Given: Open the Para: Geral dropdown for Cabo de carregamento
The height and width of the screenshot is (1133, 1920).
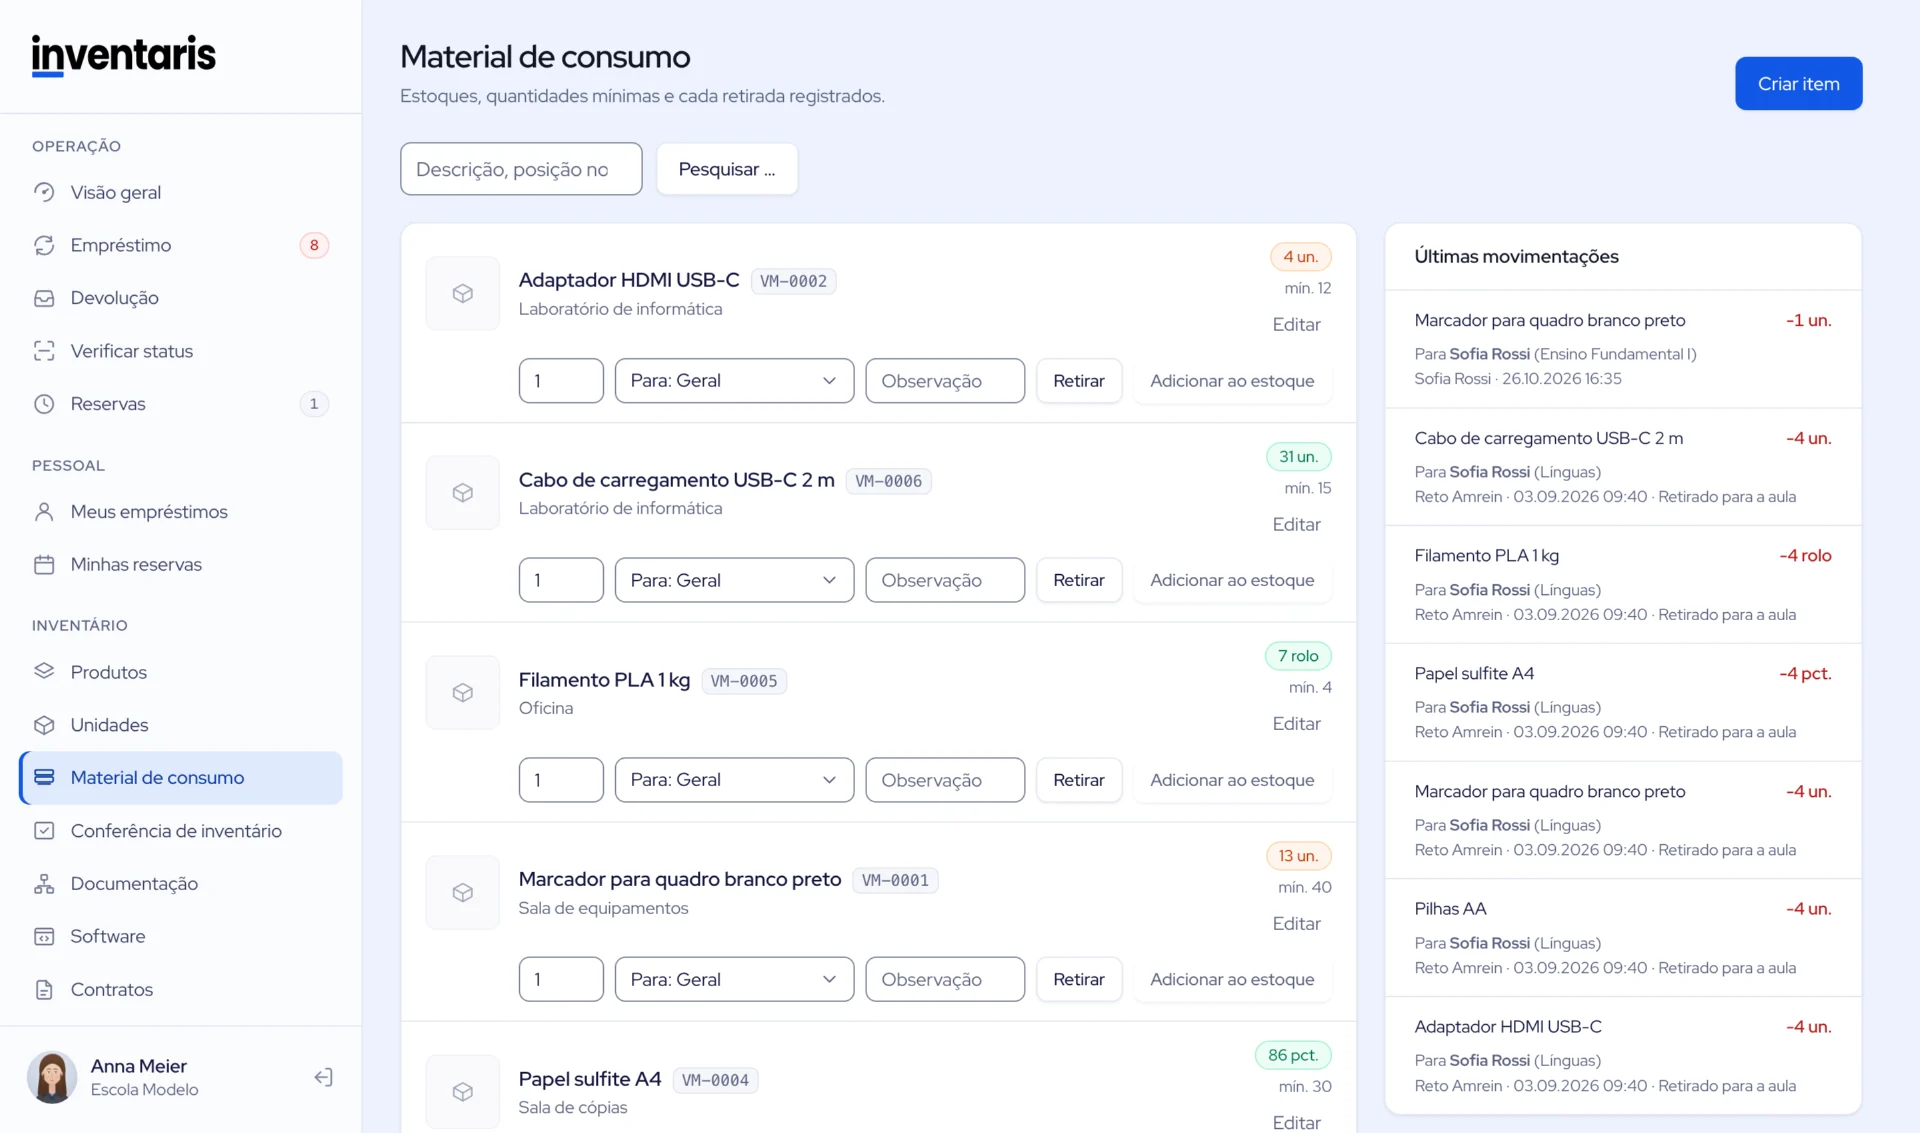Looking at the screenshot, I should click(734, 580).
